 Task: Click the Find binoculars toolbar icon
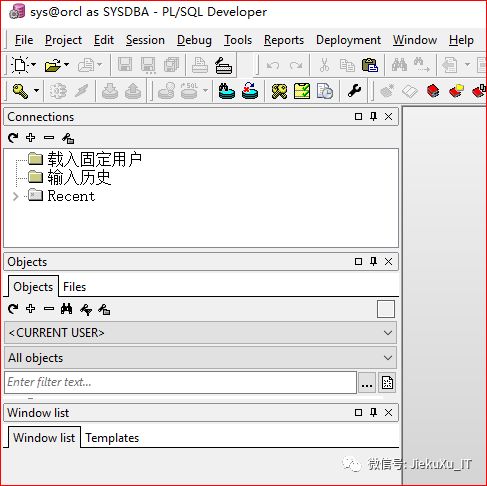pos(399,65)
